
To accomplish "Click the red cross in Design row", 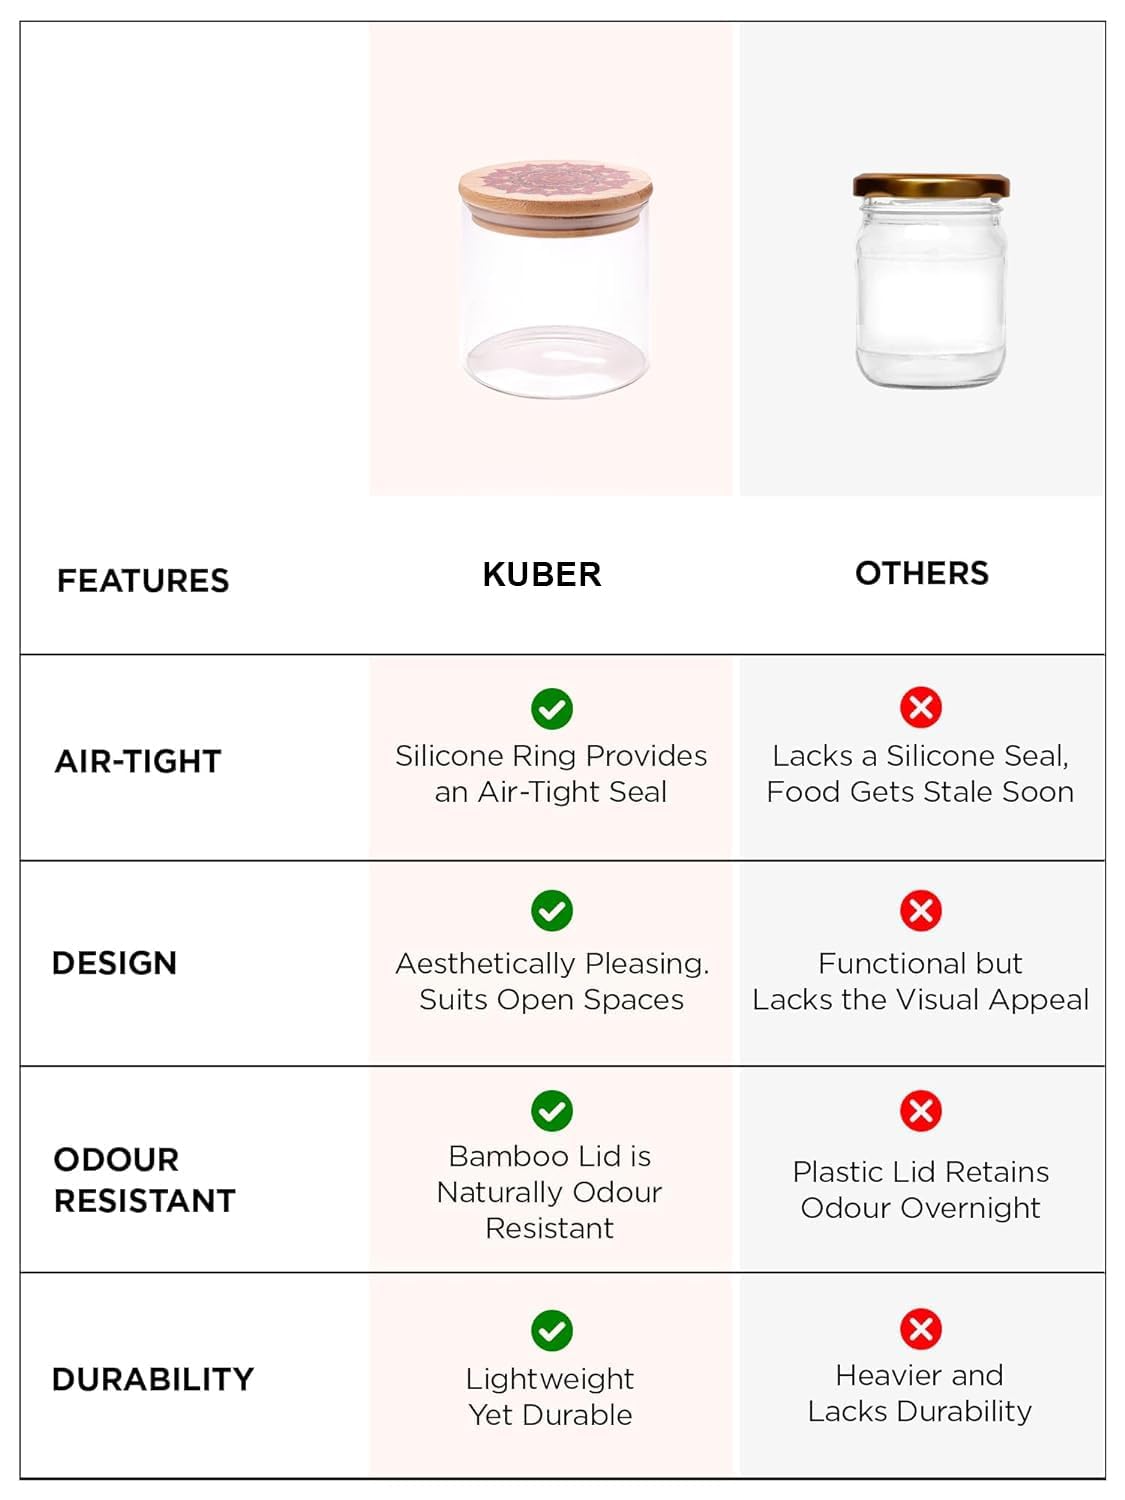I will [920, 911].
